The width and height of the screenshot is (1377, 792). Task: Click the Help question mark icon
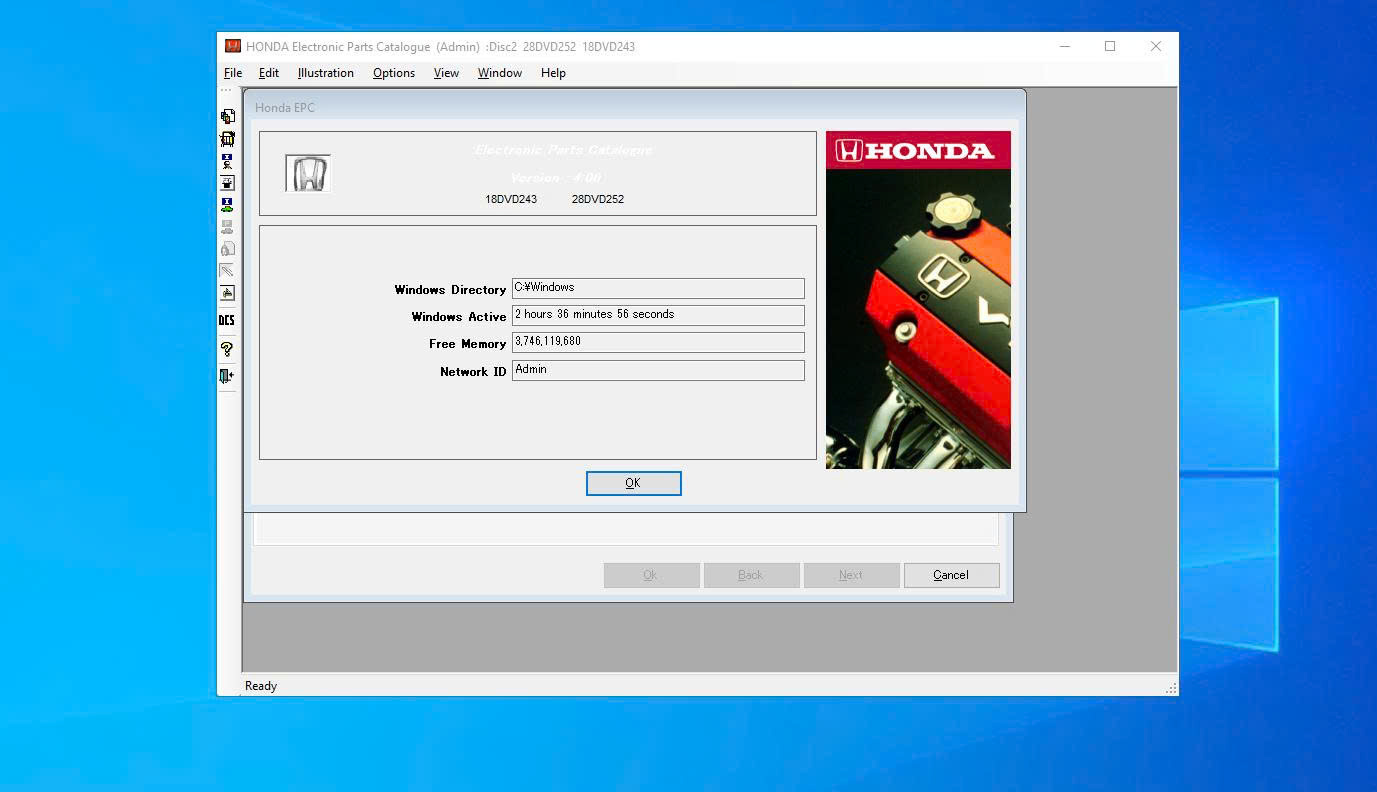[227, 348]
